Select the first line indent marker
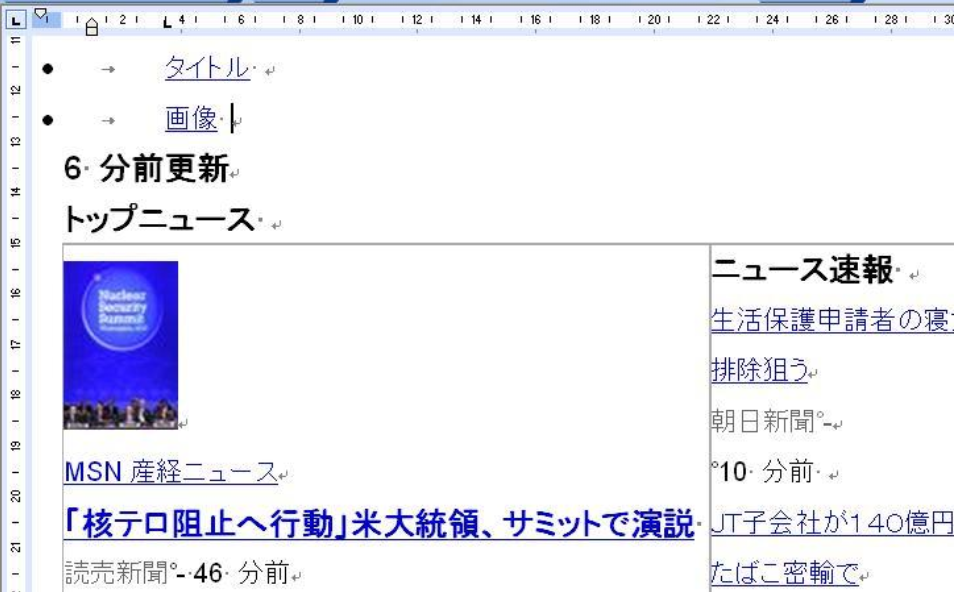The image size is (954, 592). point(42,14)
